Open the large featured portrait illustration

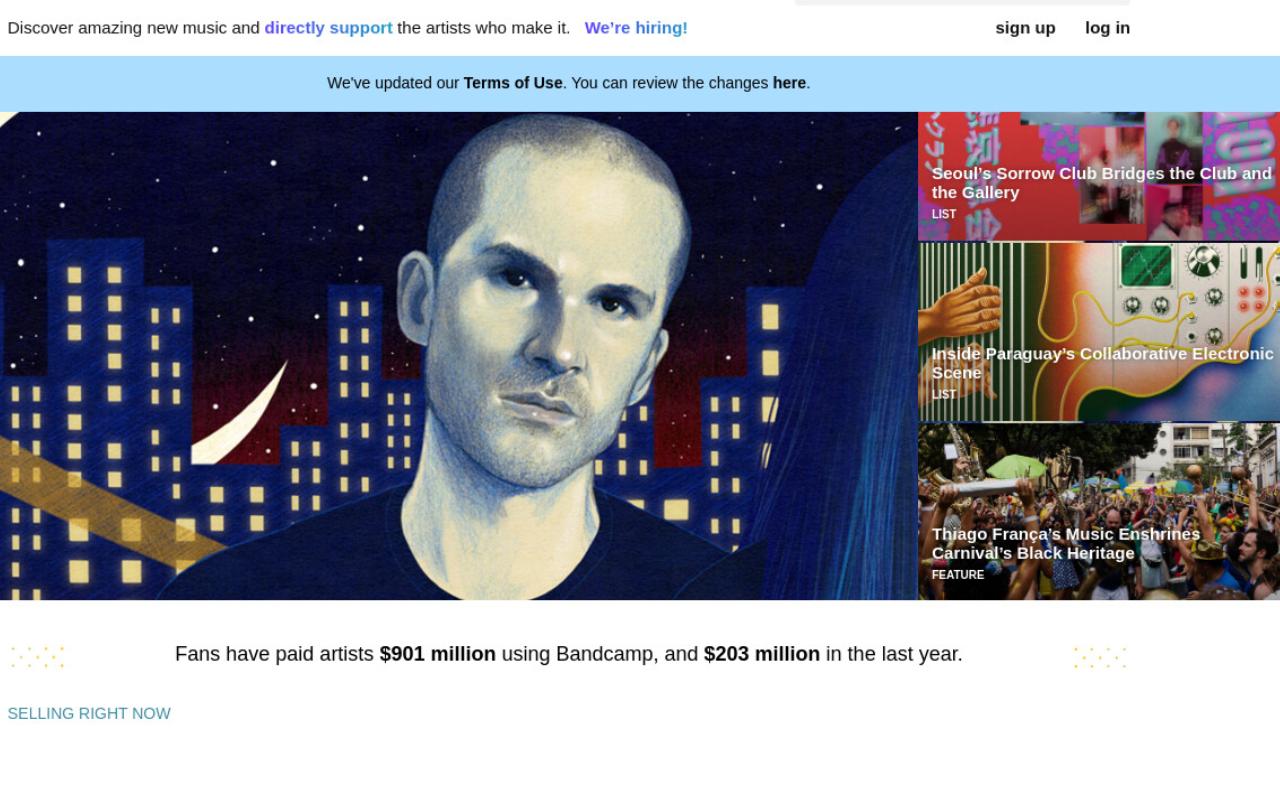point(459,356)
